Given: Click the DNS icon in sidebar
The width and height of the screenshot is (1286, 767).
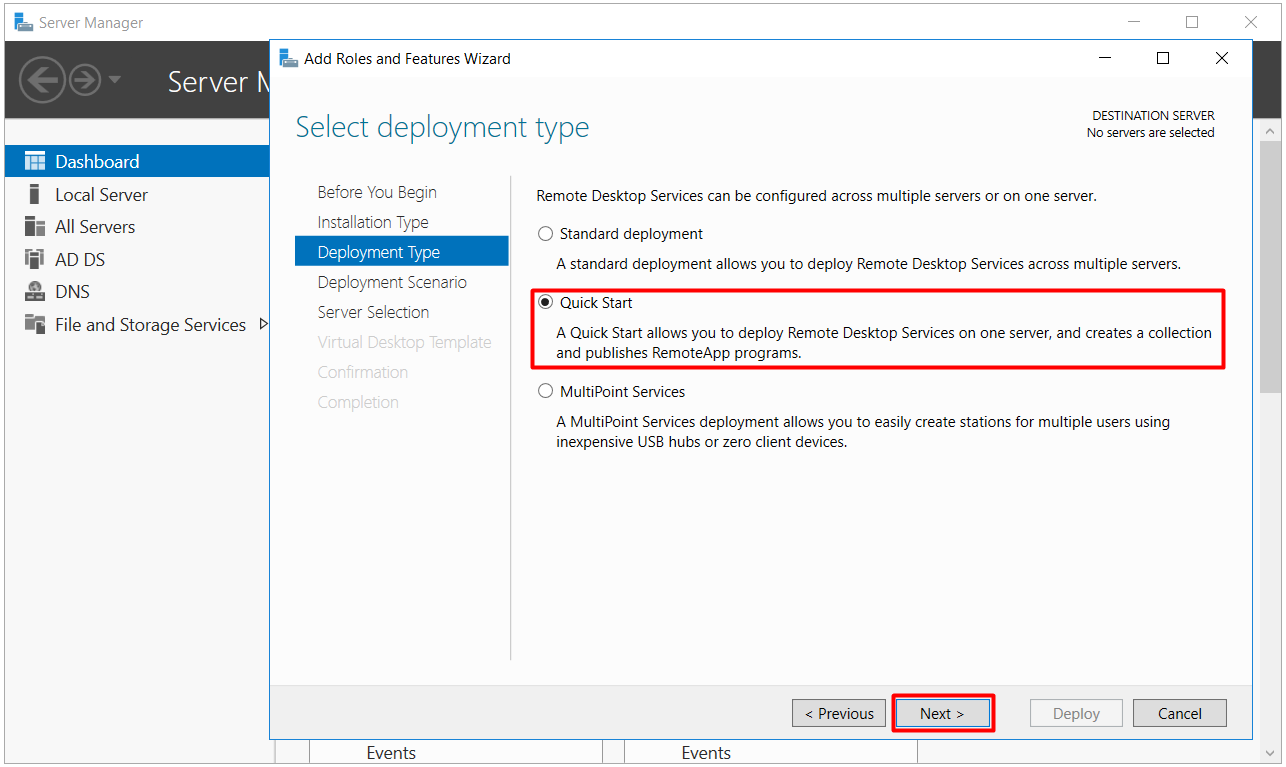Looking at the screenshot, I should (35, 292).
